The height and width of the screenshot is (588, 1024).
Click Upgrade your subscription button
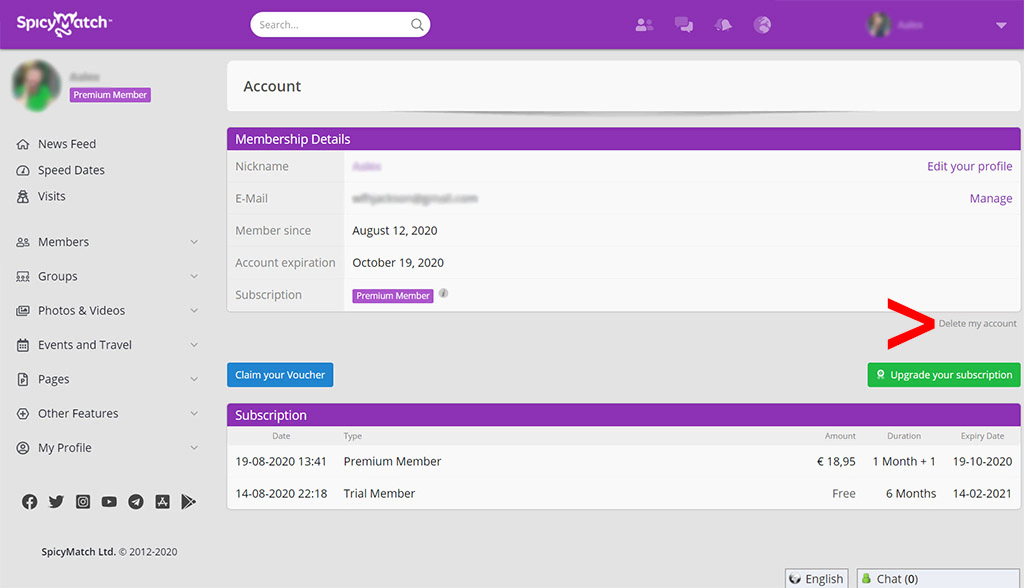coord(943,375)
